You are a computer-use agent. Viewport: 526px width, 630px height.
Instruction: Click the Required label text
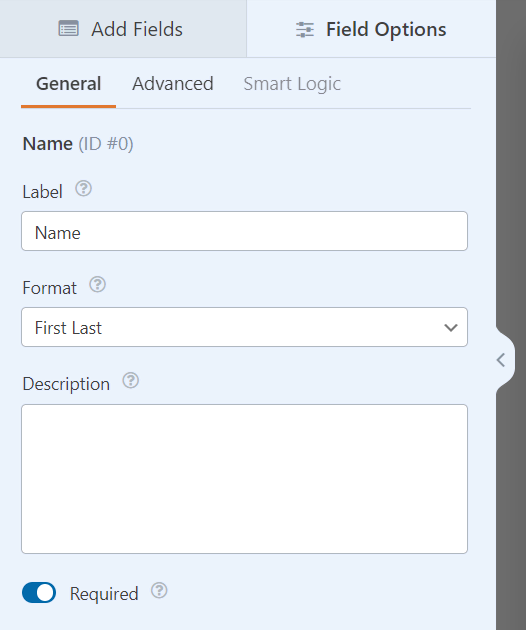[x=104, y=594]
